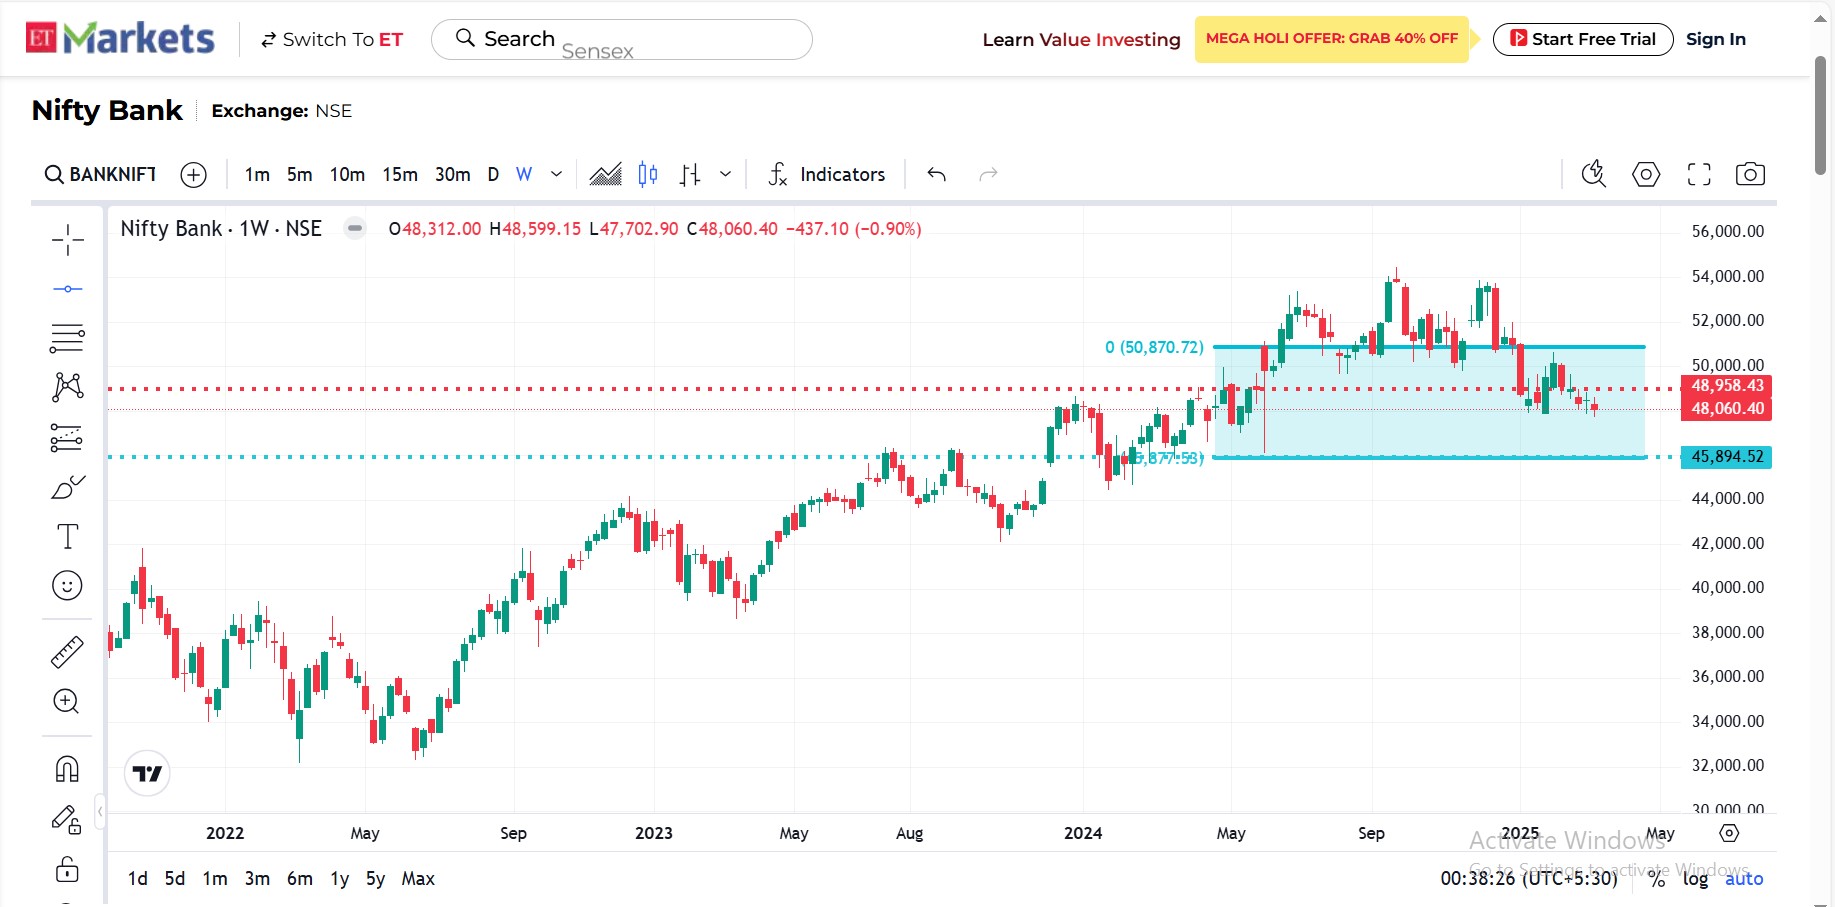Toggle log scale on price axis
This screenshot has height=907, width=1835.
click(1695, 878)
